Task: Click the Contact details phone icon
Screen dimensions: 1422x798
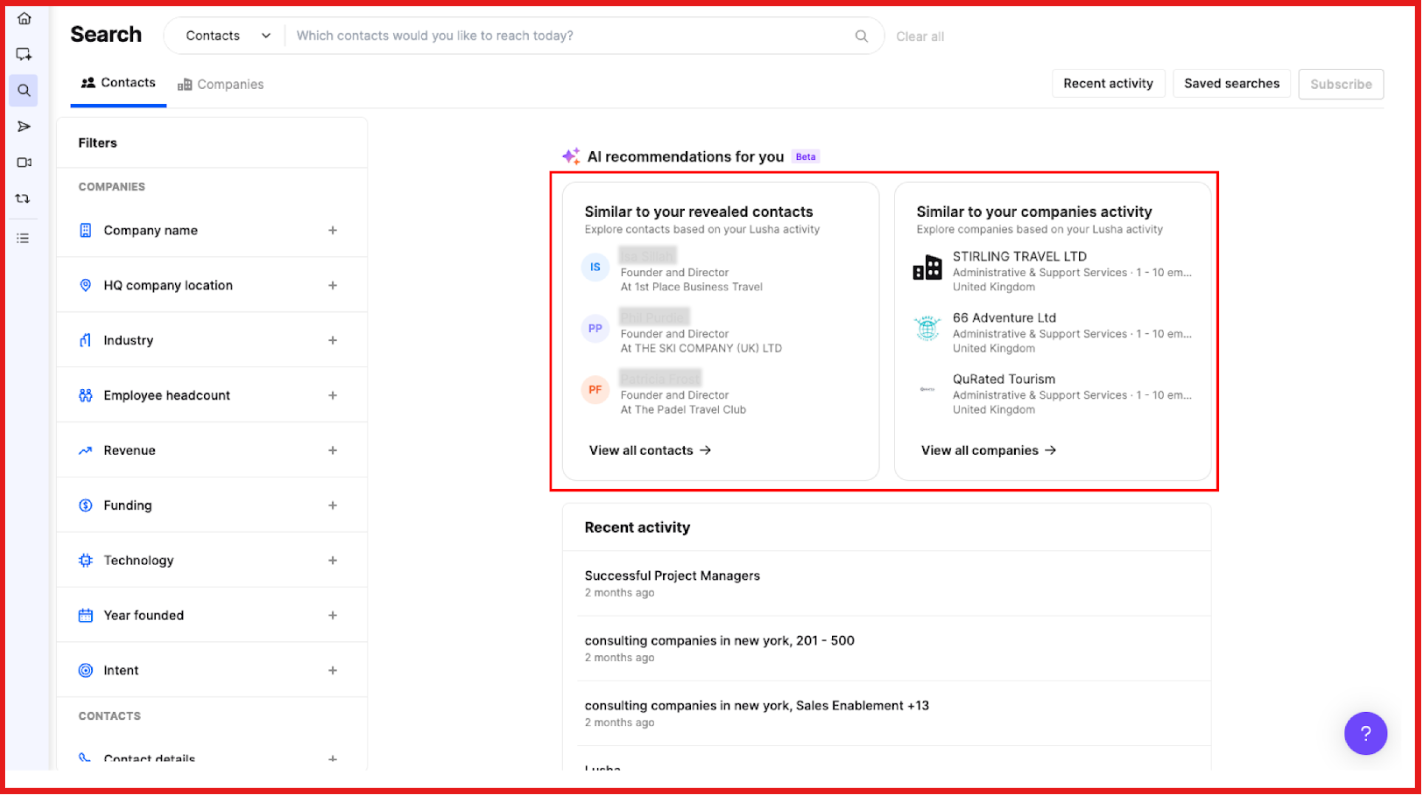Action: [x=85, y=760]
